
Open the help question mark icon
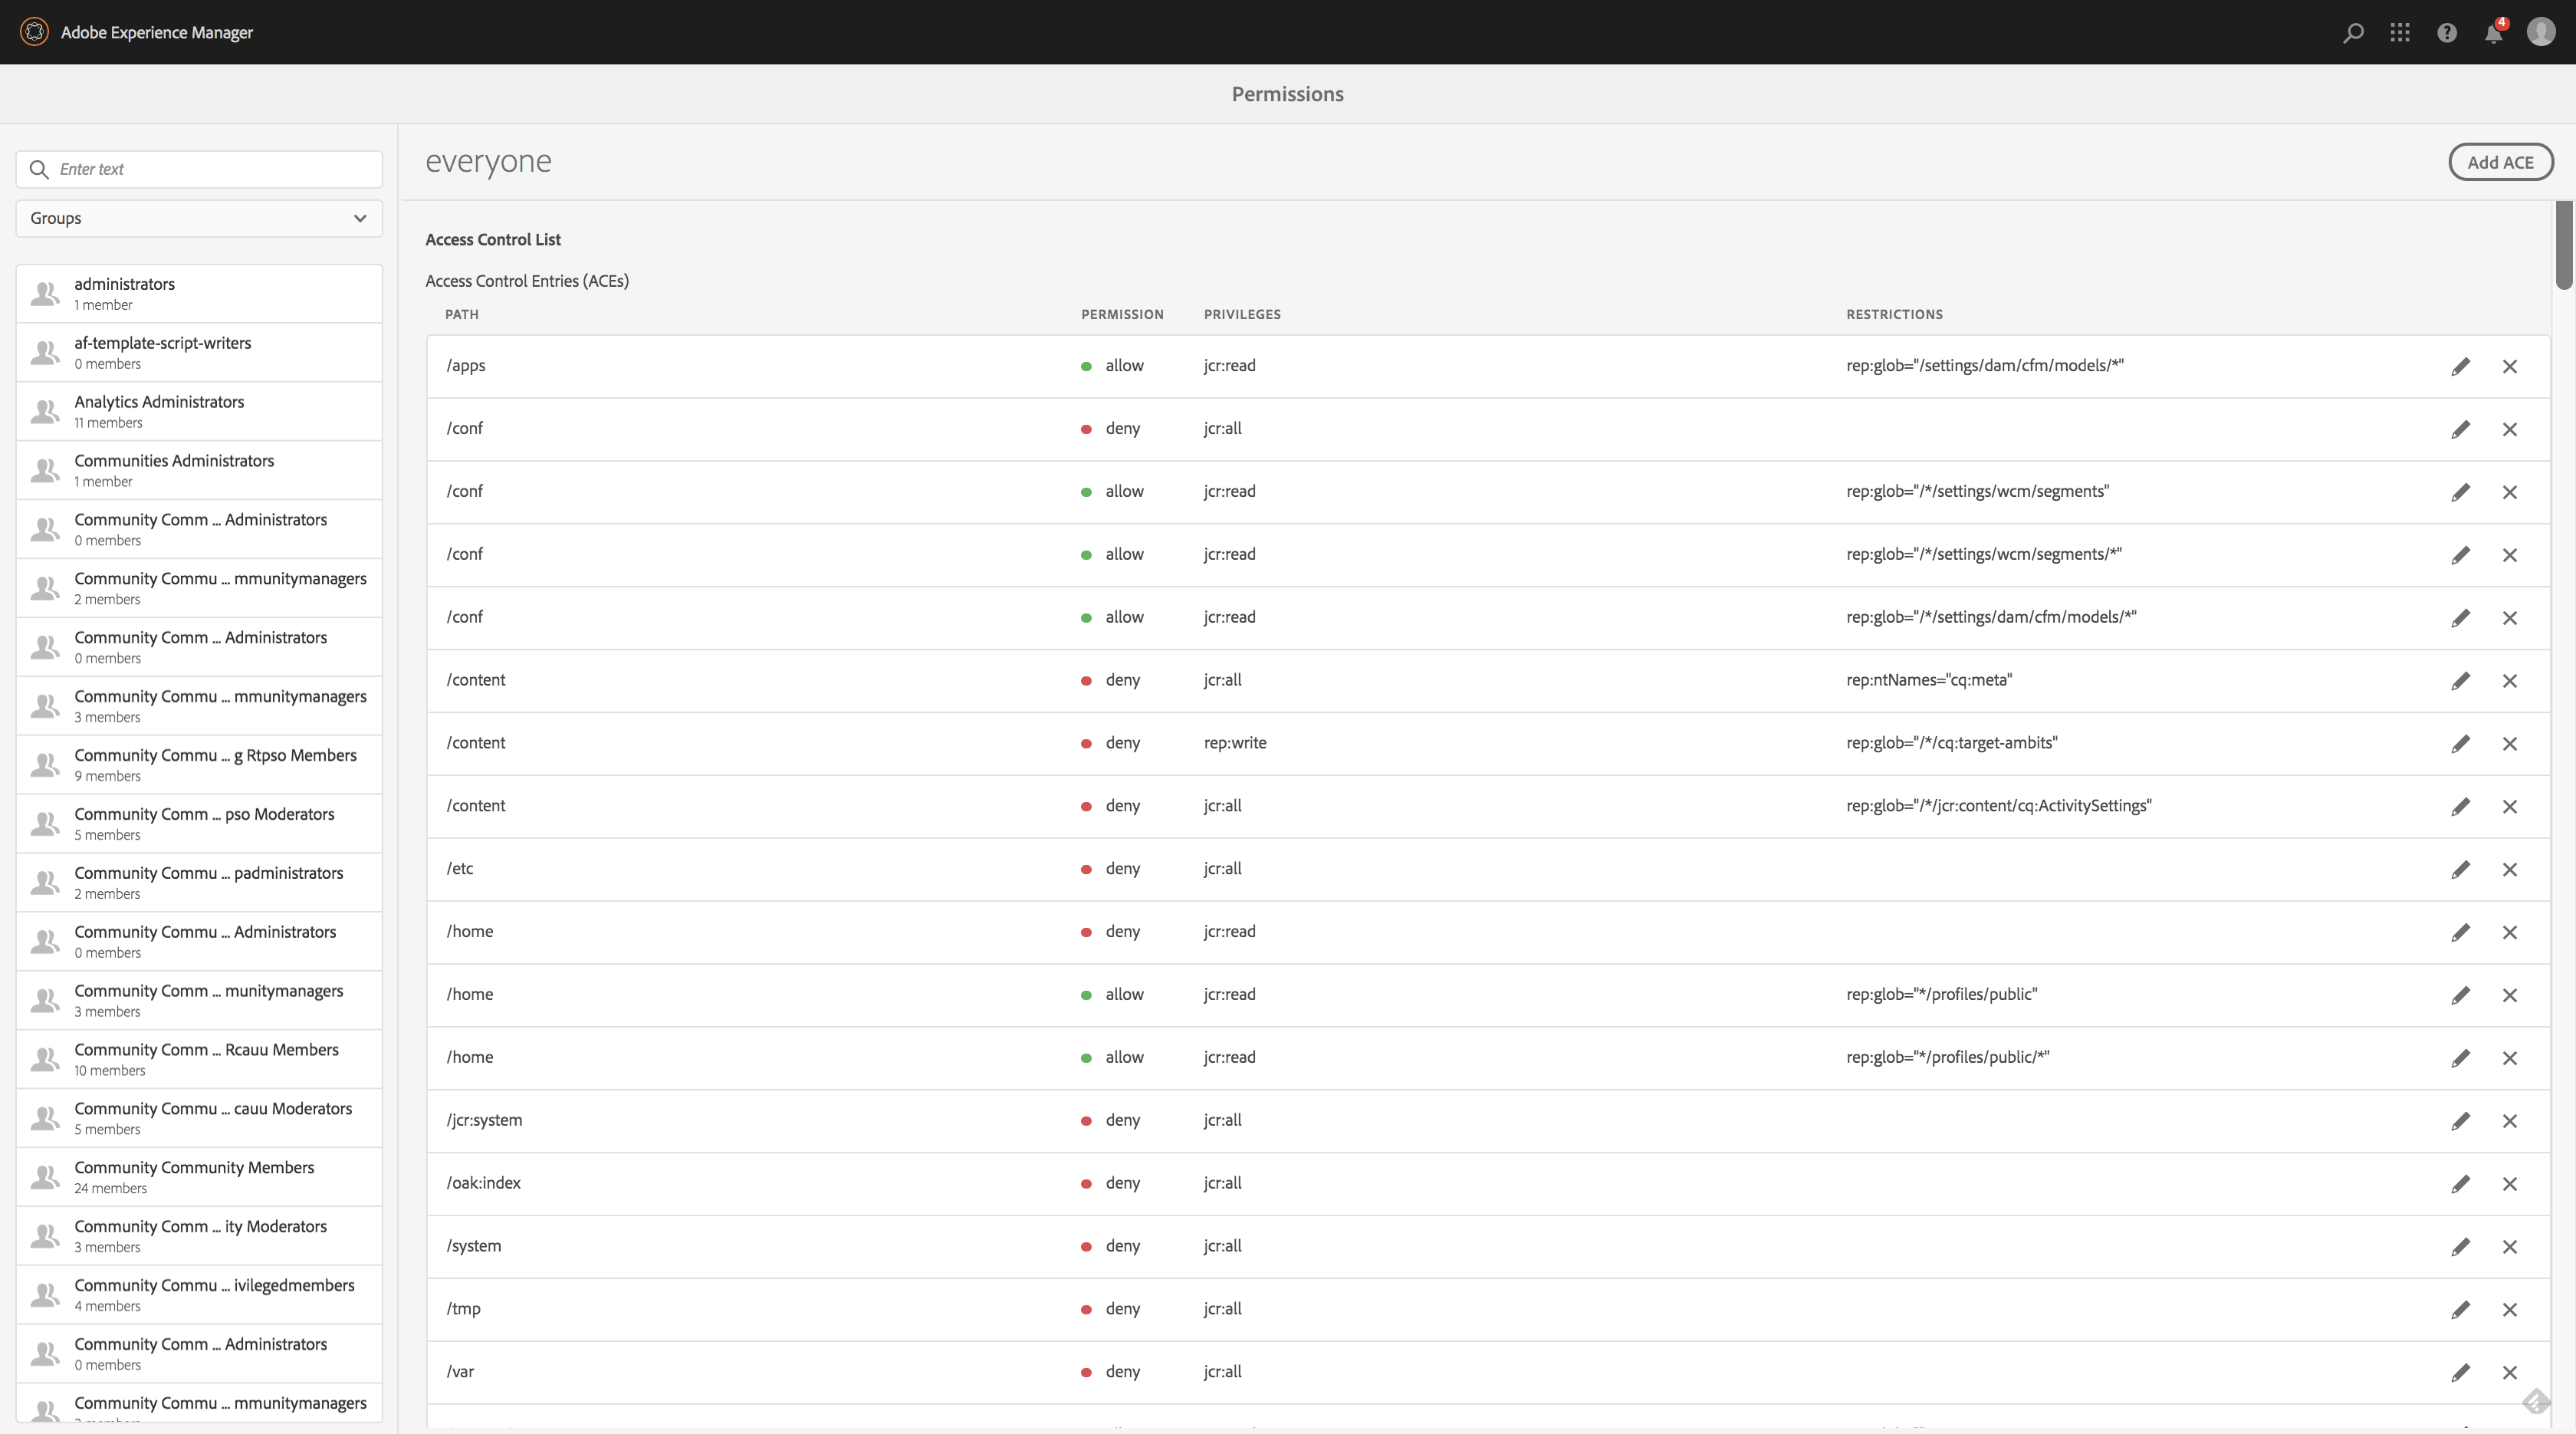pos(2447,32)
